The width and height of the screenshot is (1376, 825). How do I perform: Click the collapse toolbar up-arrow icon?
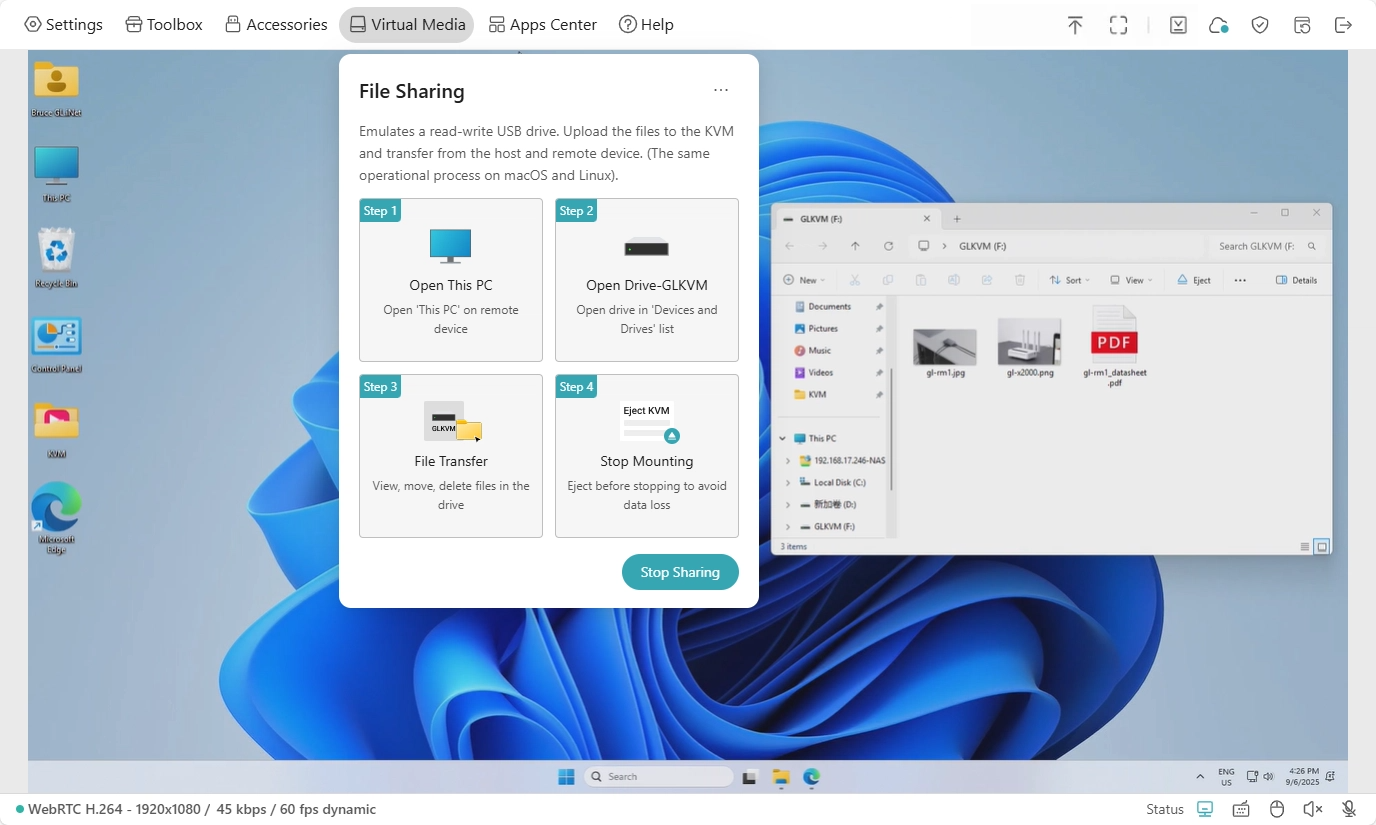pyautogui.click(x=1075, y=25)
